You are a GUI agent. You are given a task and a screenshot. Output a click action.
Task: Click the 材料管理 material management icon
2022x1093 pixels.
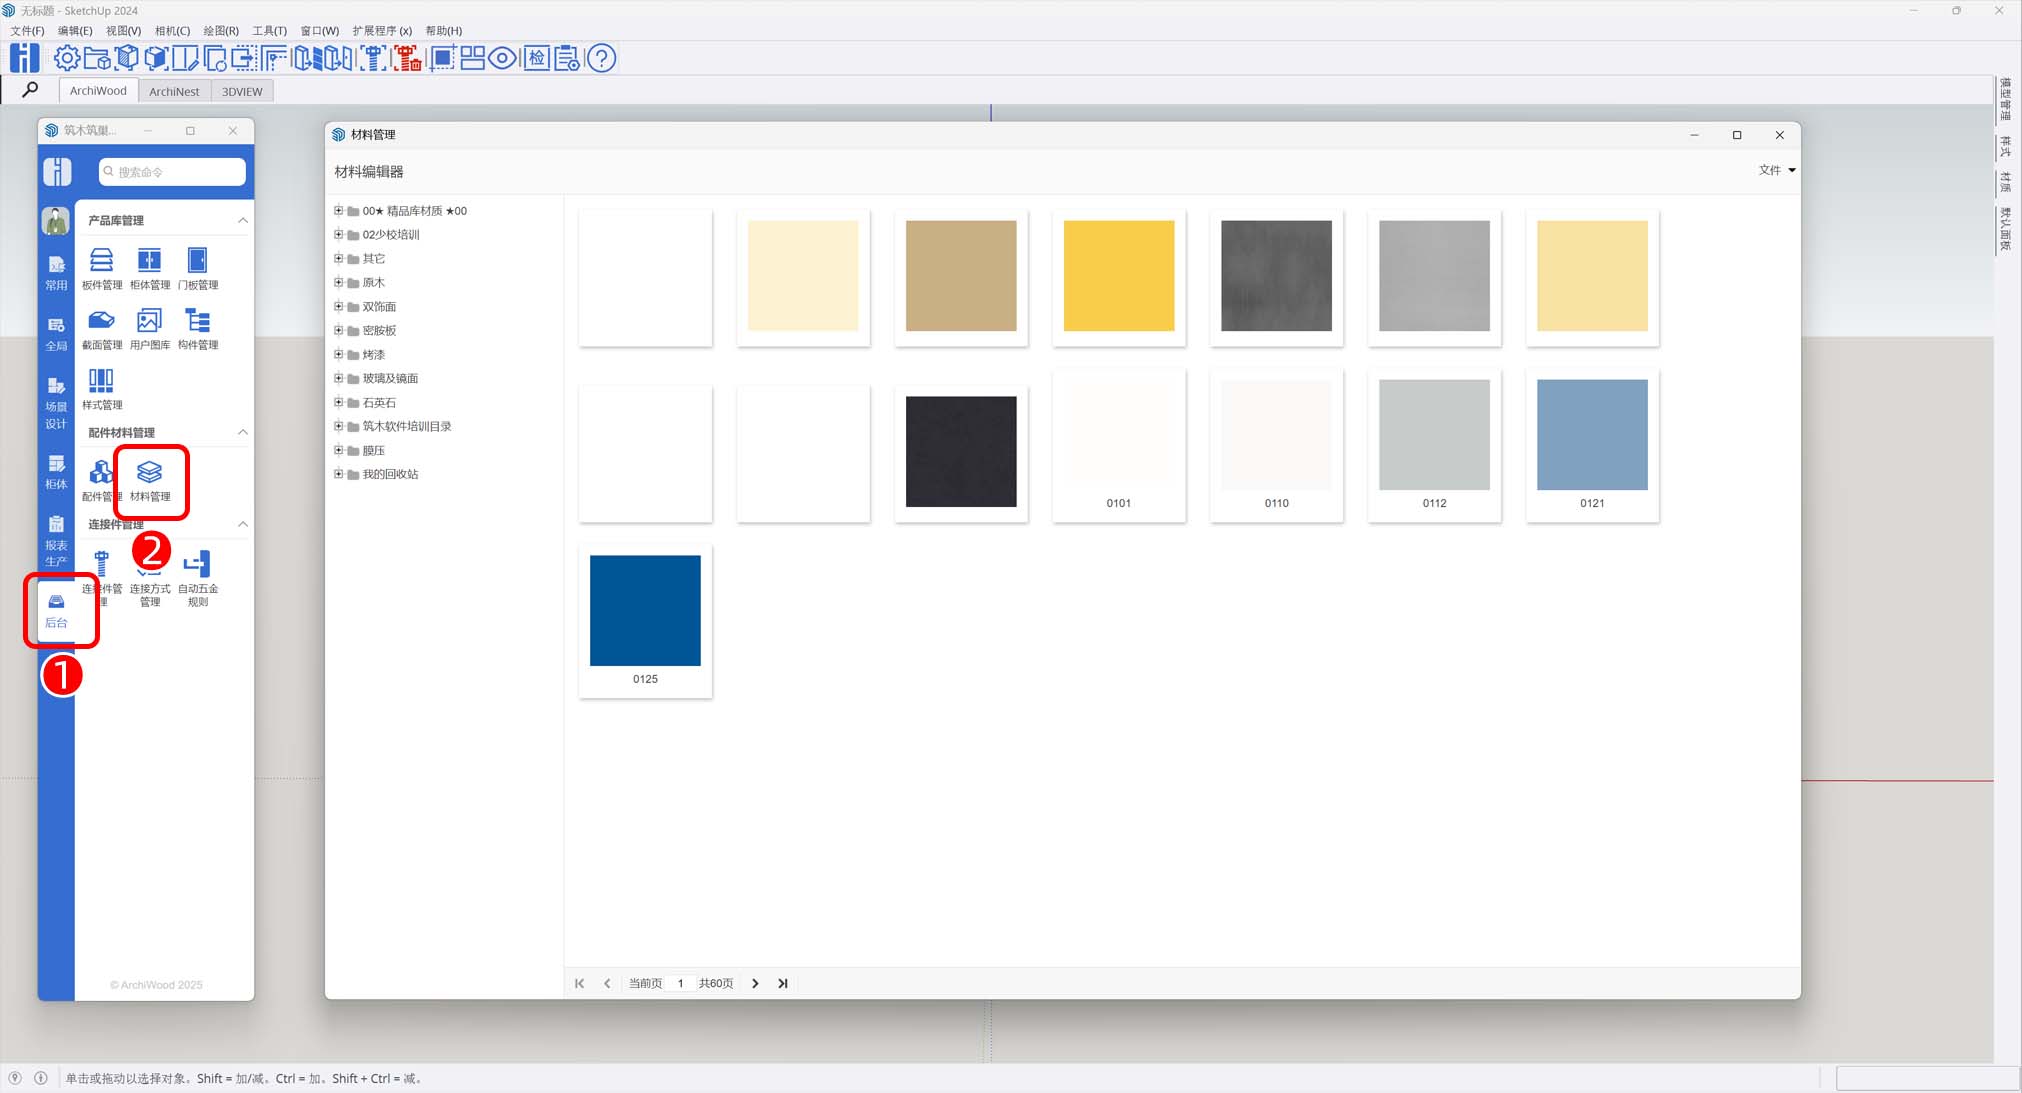pyautogui.click(x=150, y=474)
